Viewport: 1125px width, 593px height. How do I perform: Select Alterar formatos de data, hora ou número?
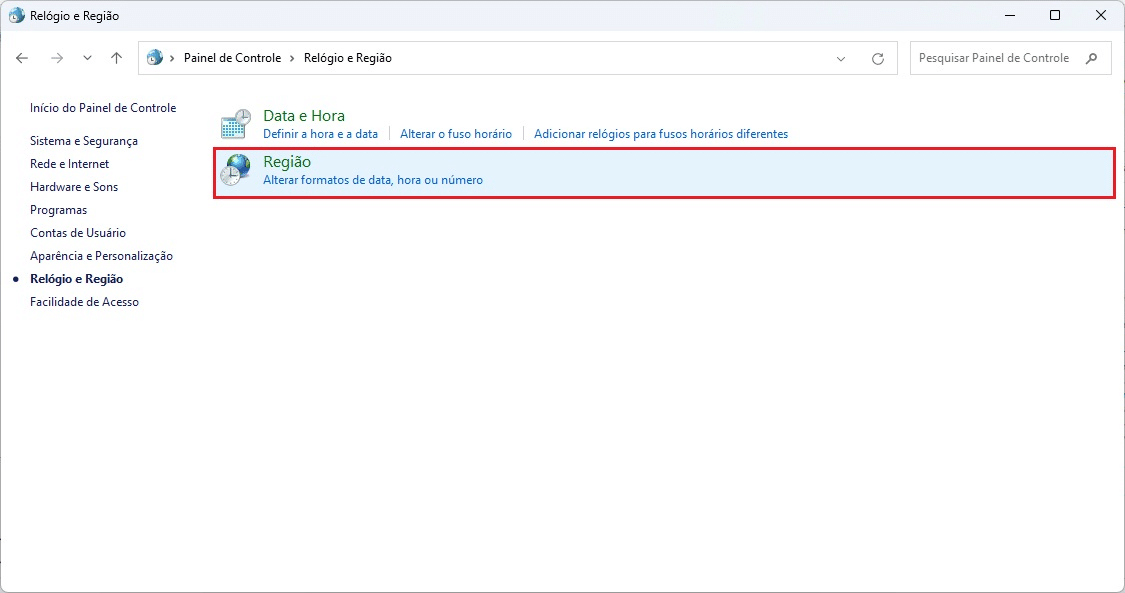372,180
